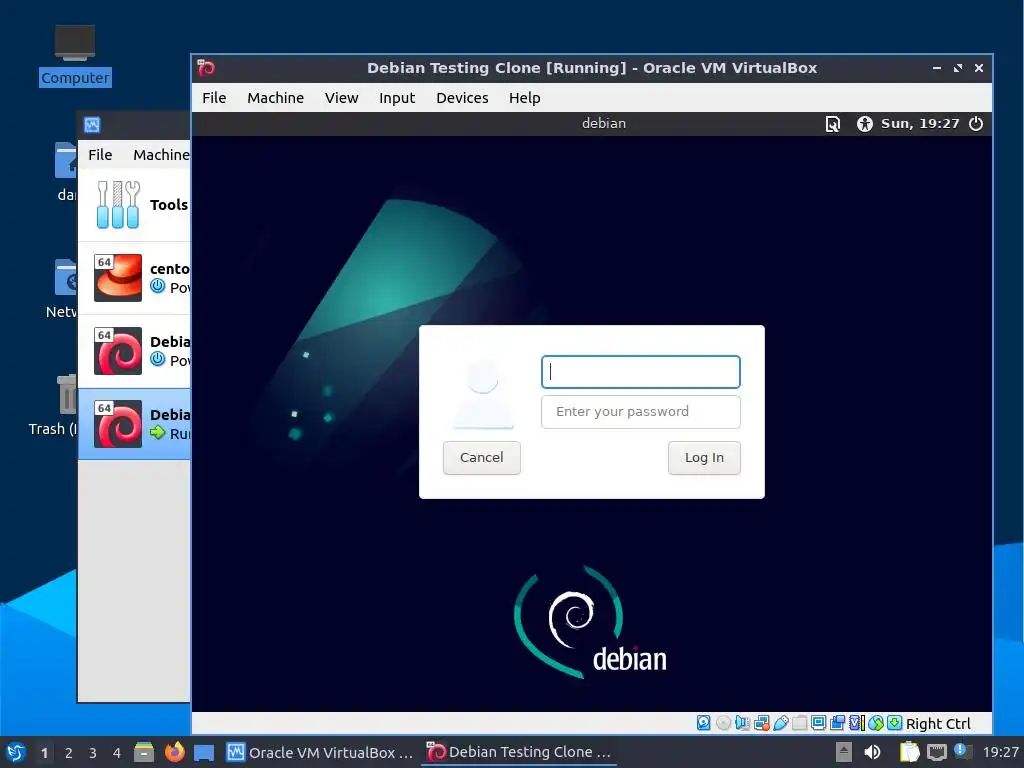Click the volume speaker tray icon
This screenshot has width=1024, height=768.
tap(872, 752)
